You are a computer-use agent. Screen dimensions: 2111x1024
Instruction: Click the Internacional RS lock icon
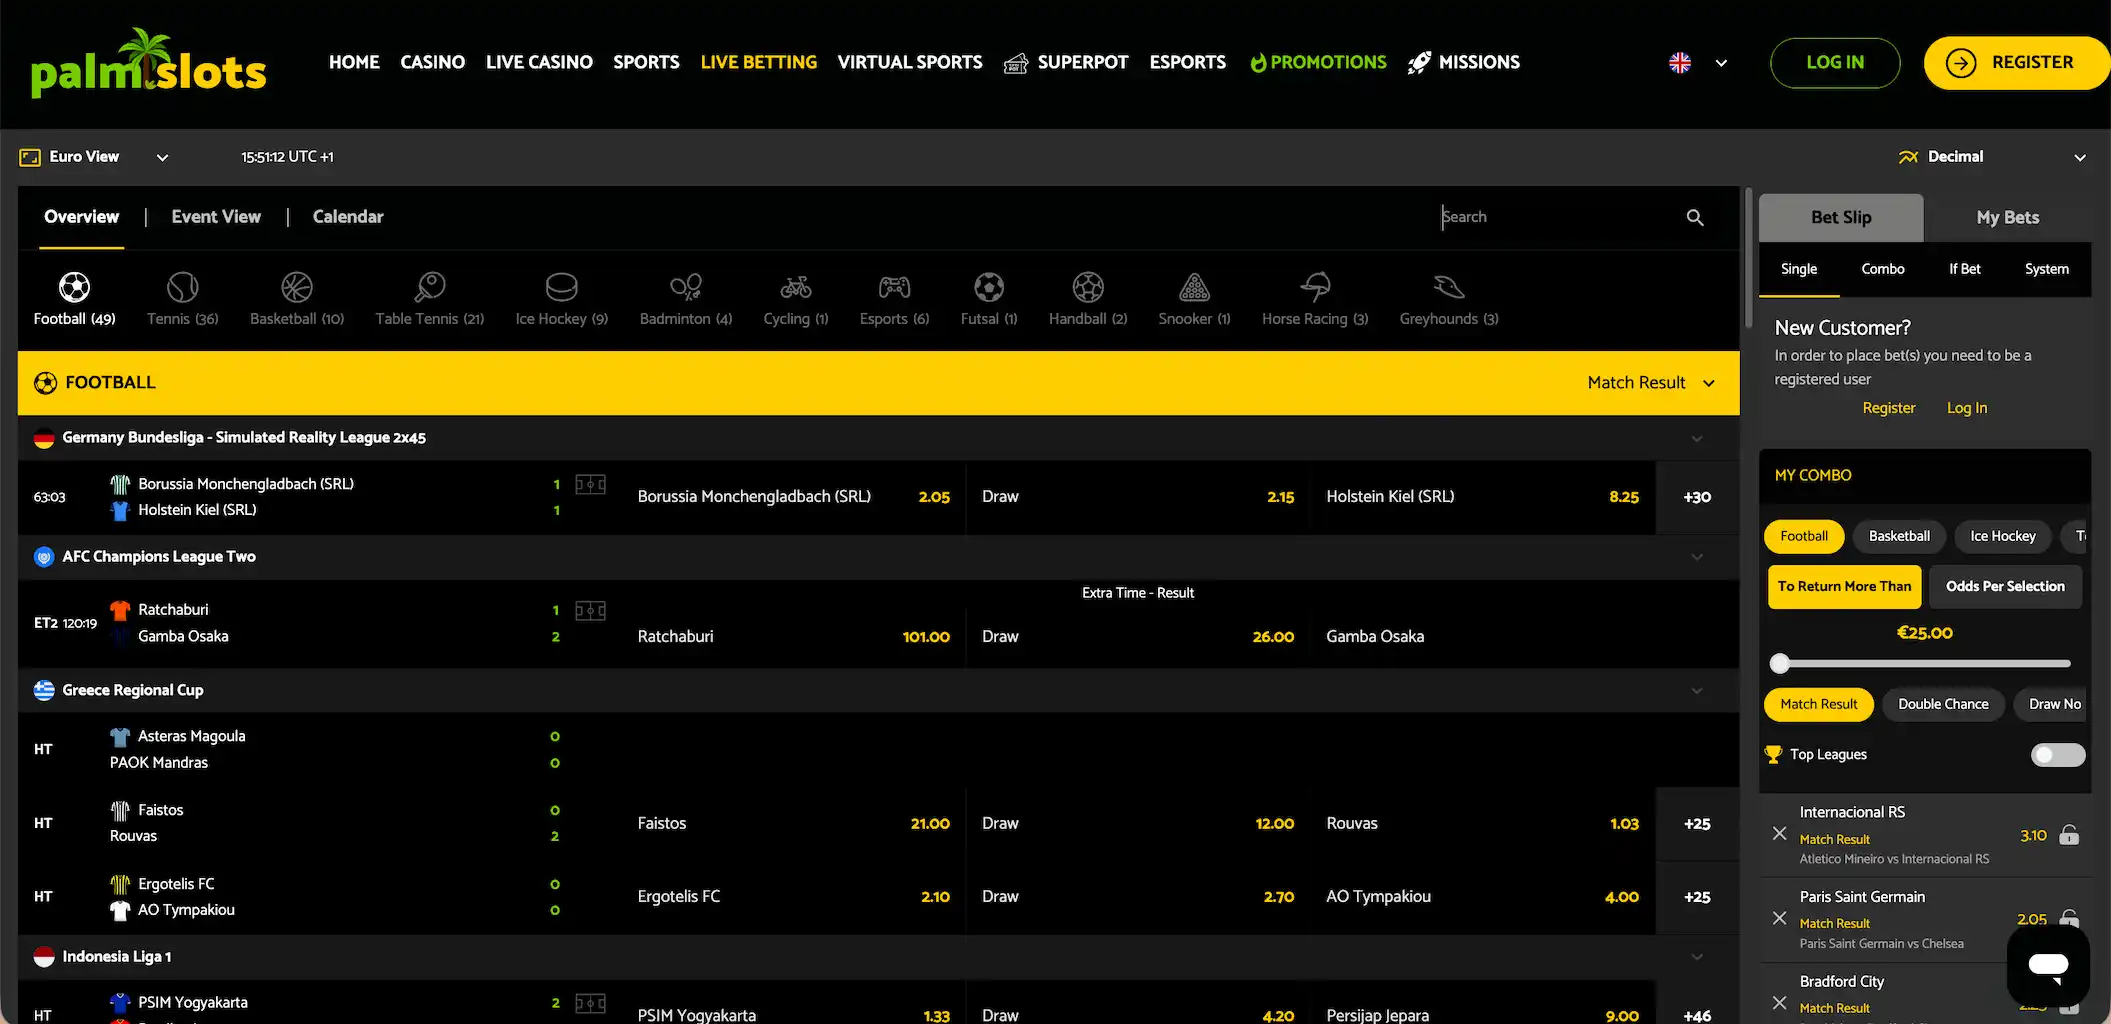point(2069,835)
